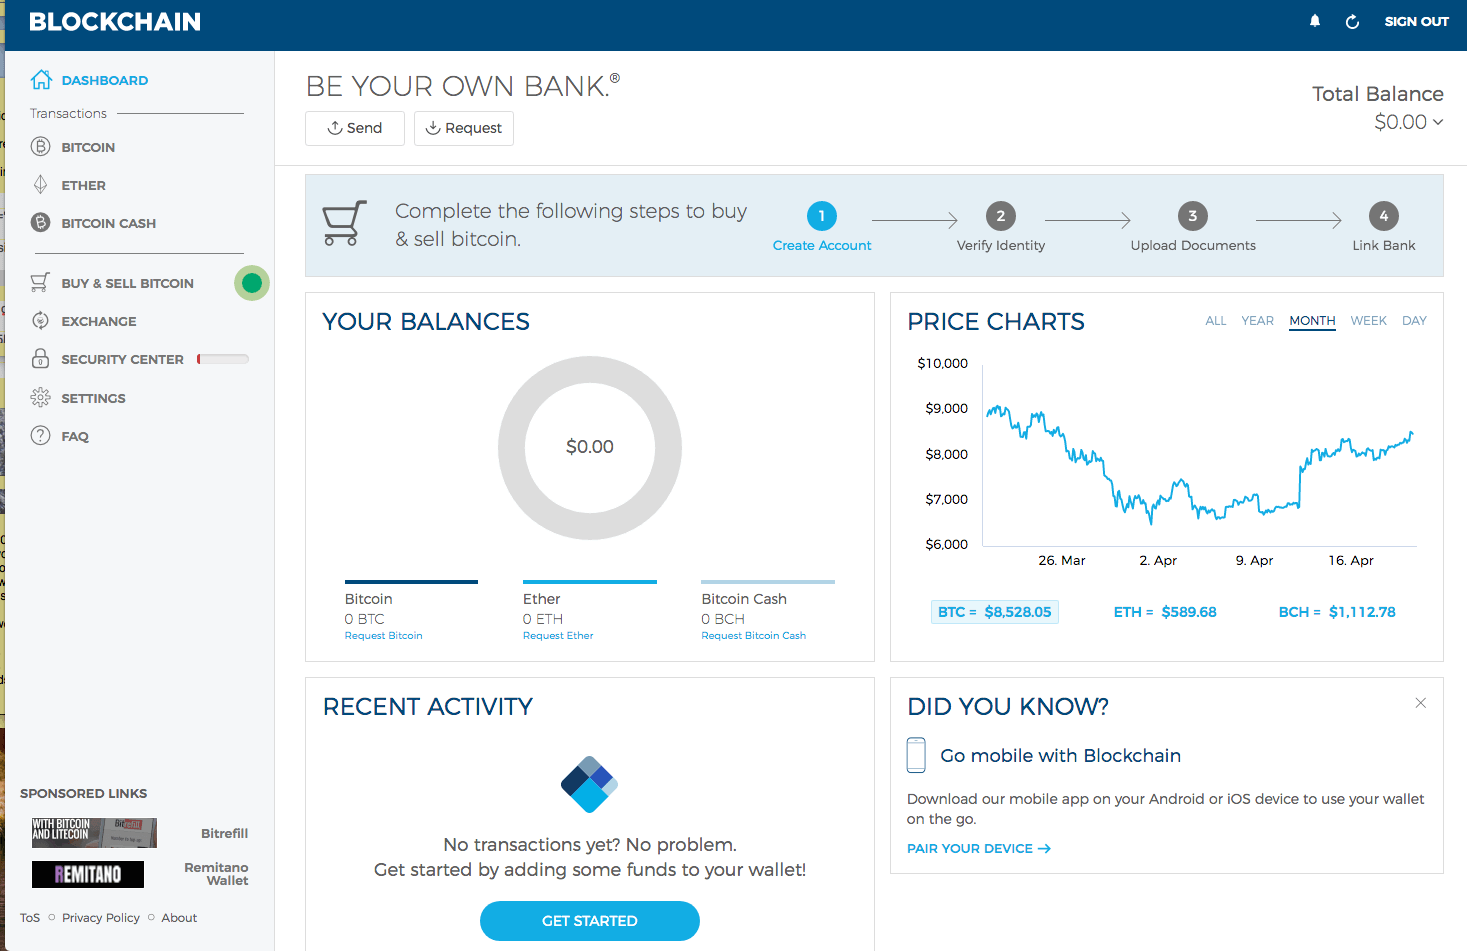The image size is (1467, 951).
Task: Click the Bitcoin balance color bar
Action: pyautogui.click(x=411, y=582)
